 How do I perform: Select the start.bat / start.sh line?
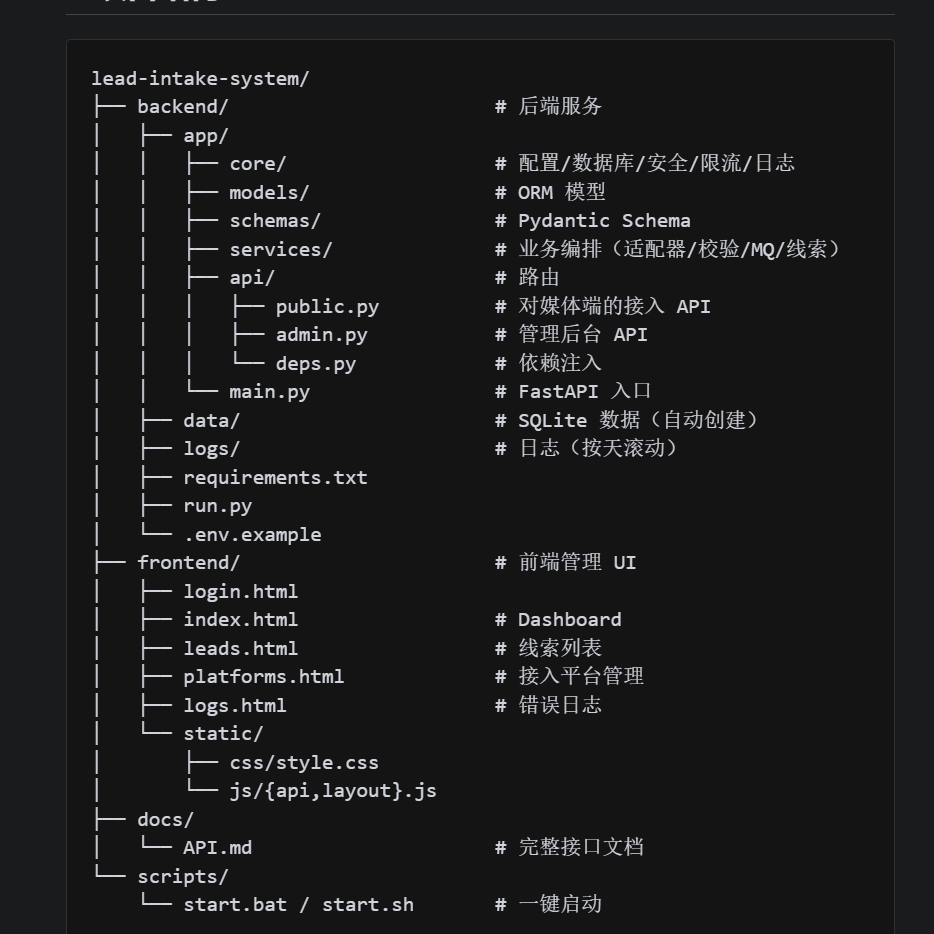point(298,905)
